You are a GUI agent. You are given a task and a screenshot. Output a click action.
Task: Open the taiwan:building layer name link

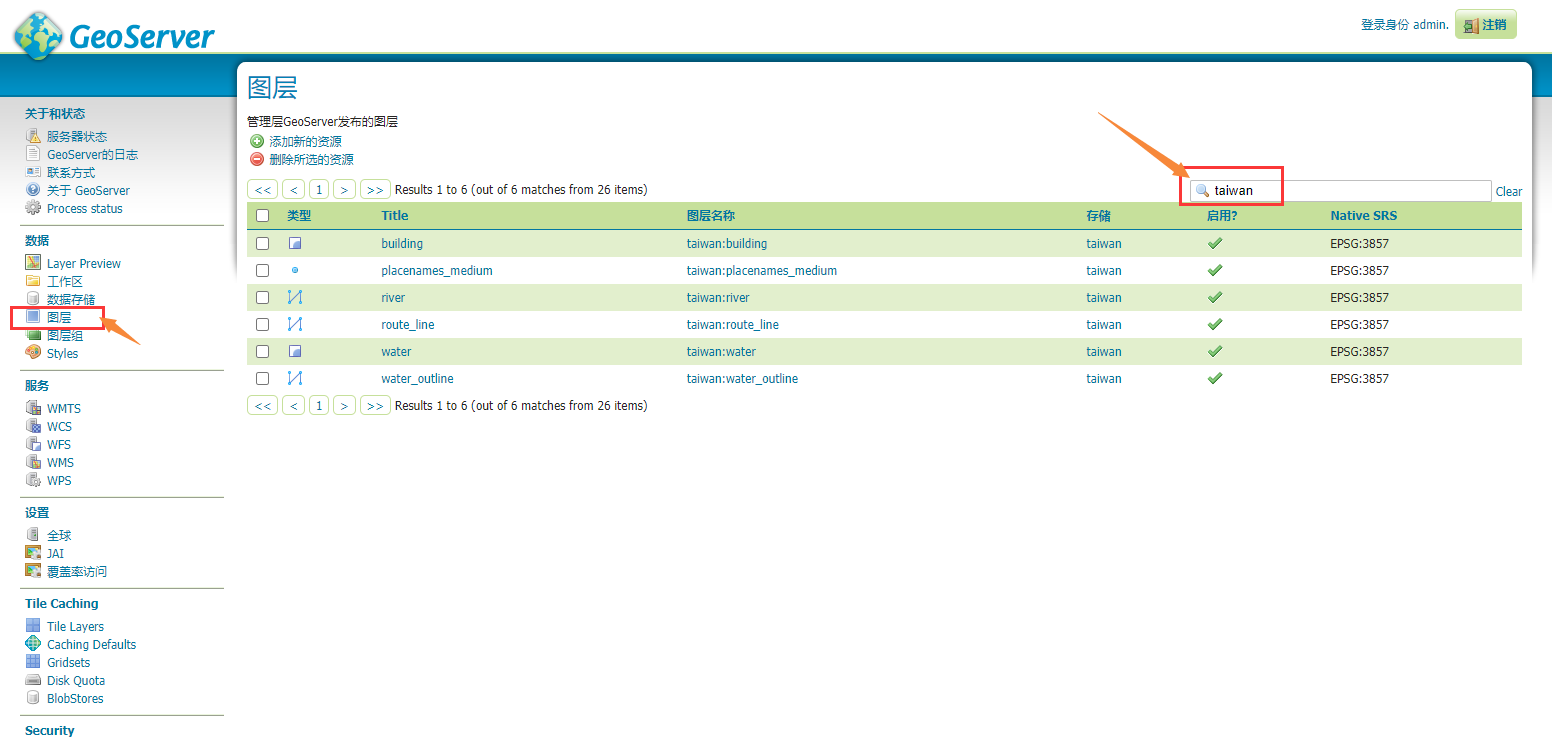coord(727,243)
